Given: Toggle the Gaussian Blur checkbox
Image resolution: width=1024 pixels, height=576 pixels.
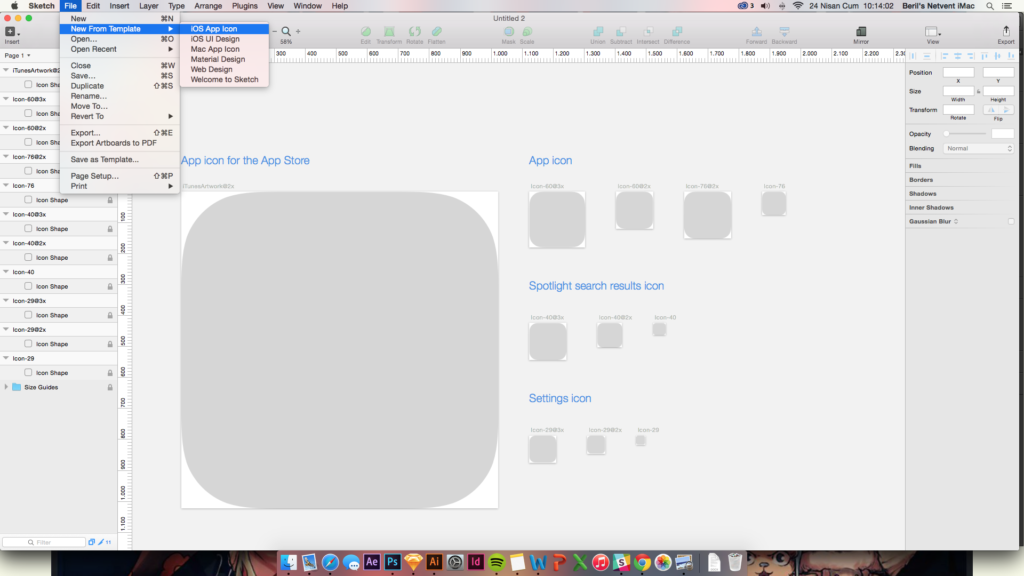Looking at the screenshot, I should pos(1011,221).
